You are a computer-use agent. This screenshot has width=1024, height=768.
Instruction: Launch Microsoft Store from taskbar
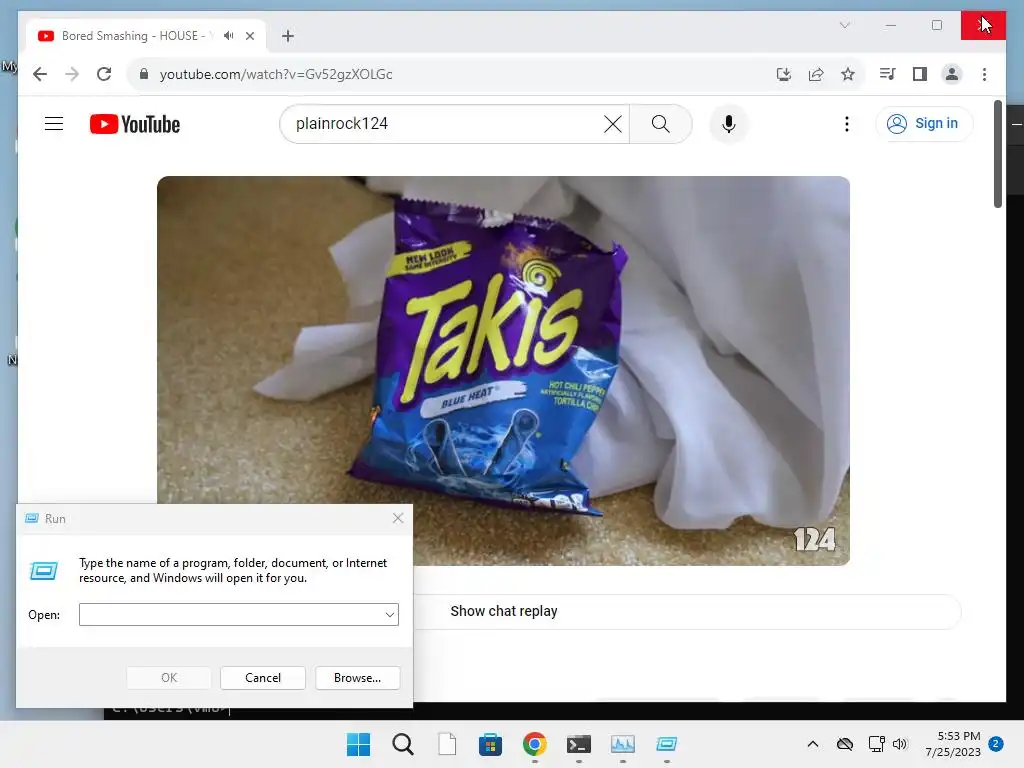pos(490,744)
